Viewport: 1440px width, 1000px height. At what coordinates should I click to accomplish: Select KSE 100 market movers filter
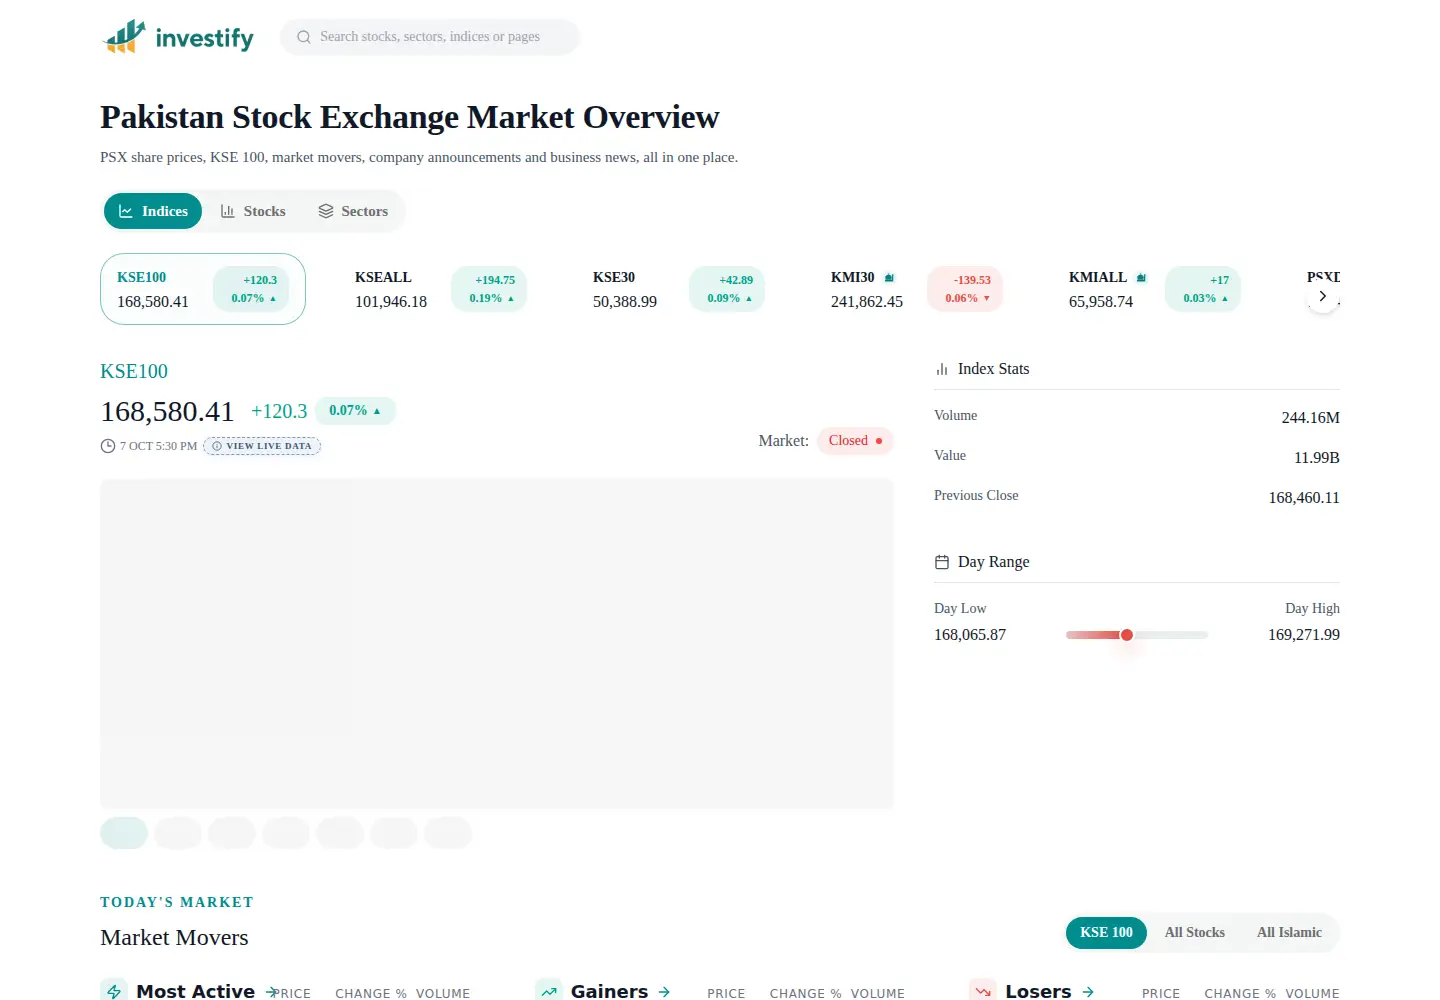pyautogui.click(x=1106, y=932)
